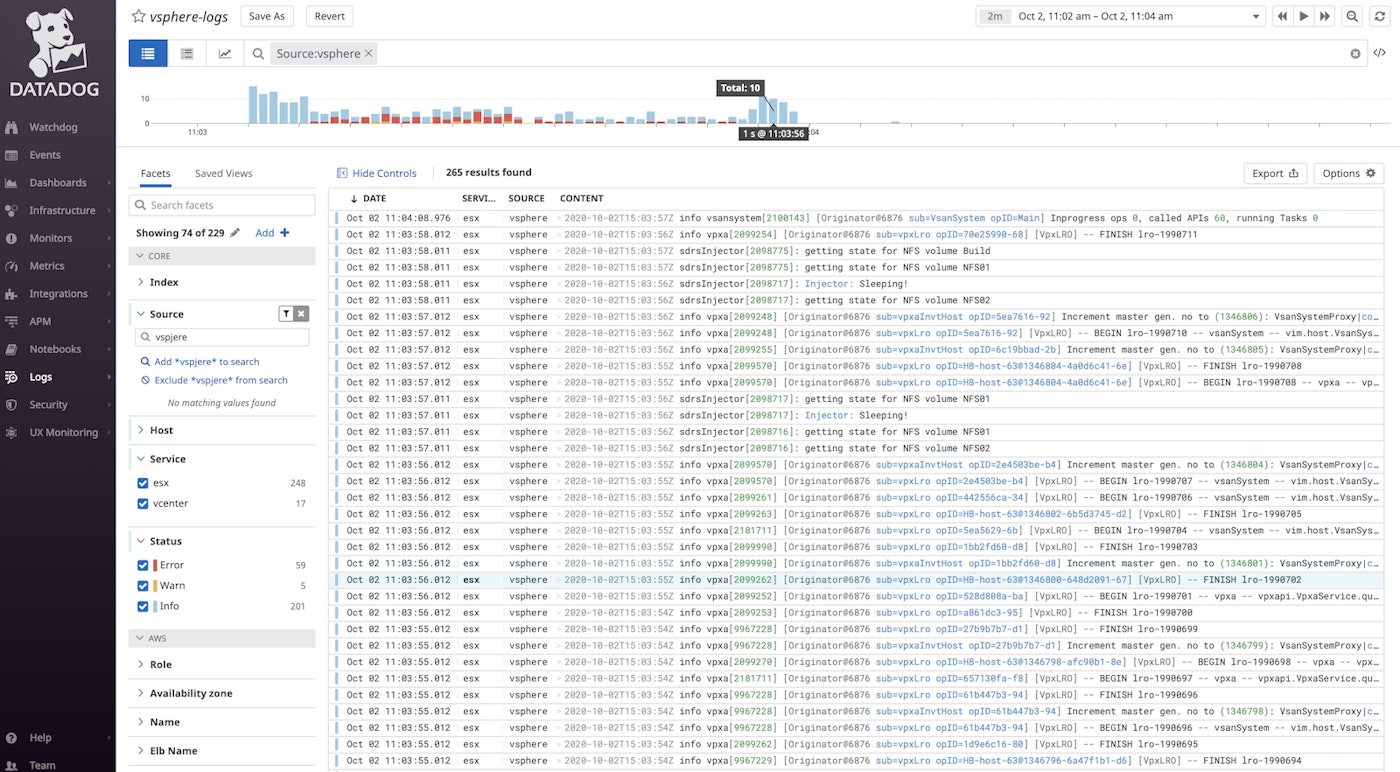Rewind the time range

1282,16
